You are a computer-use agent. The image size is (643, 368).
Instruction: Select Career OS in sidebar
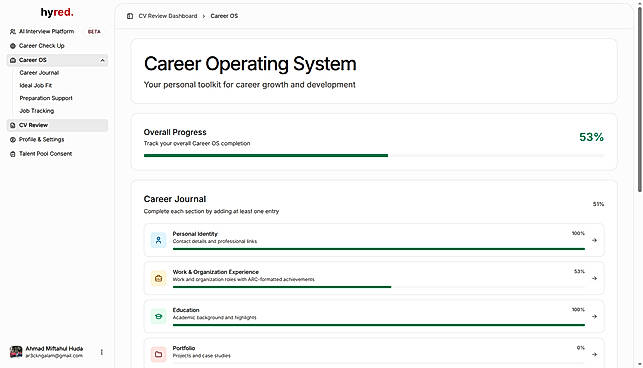[x=57, y=60]
